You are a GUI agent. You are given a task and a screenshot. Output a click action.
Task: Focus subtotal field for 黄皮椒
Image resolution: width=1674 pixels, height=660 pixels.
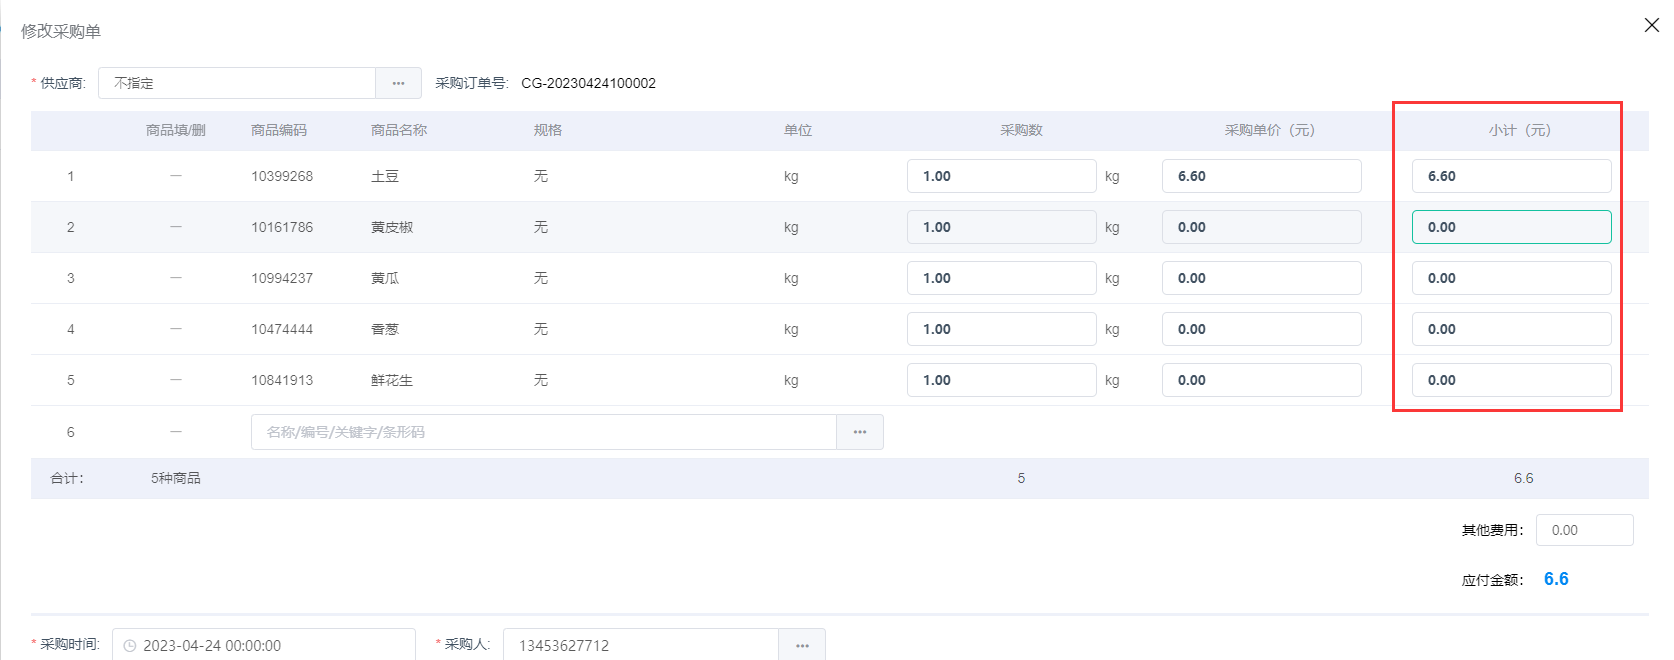pyautogui.click(x=1511, y=227)
